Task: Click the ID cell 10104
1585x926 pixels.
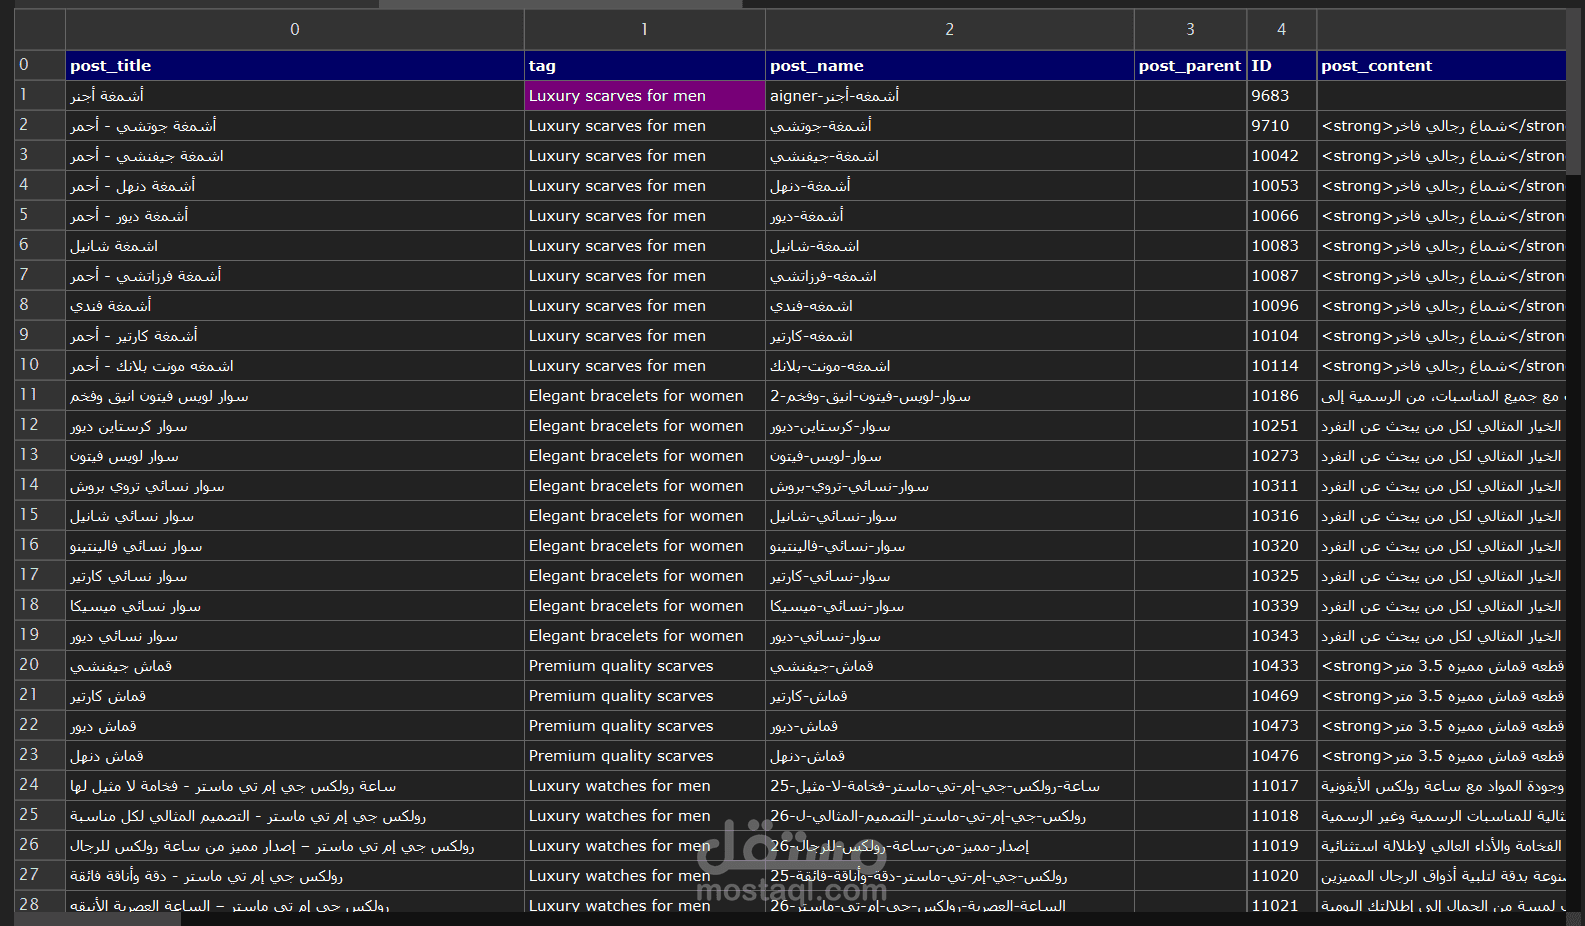Action: point(1282,336)
